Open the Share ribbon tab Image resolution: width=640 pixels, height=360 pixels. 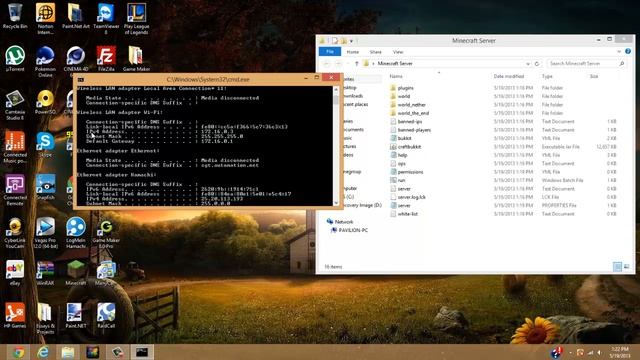tap(376, 52)
